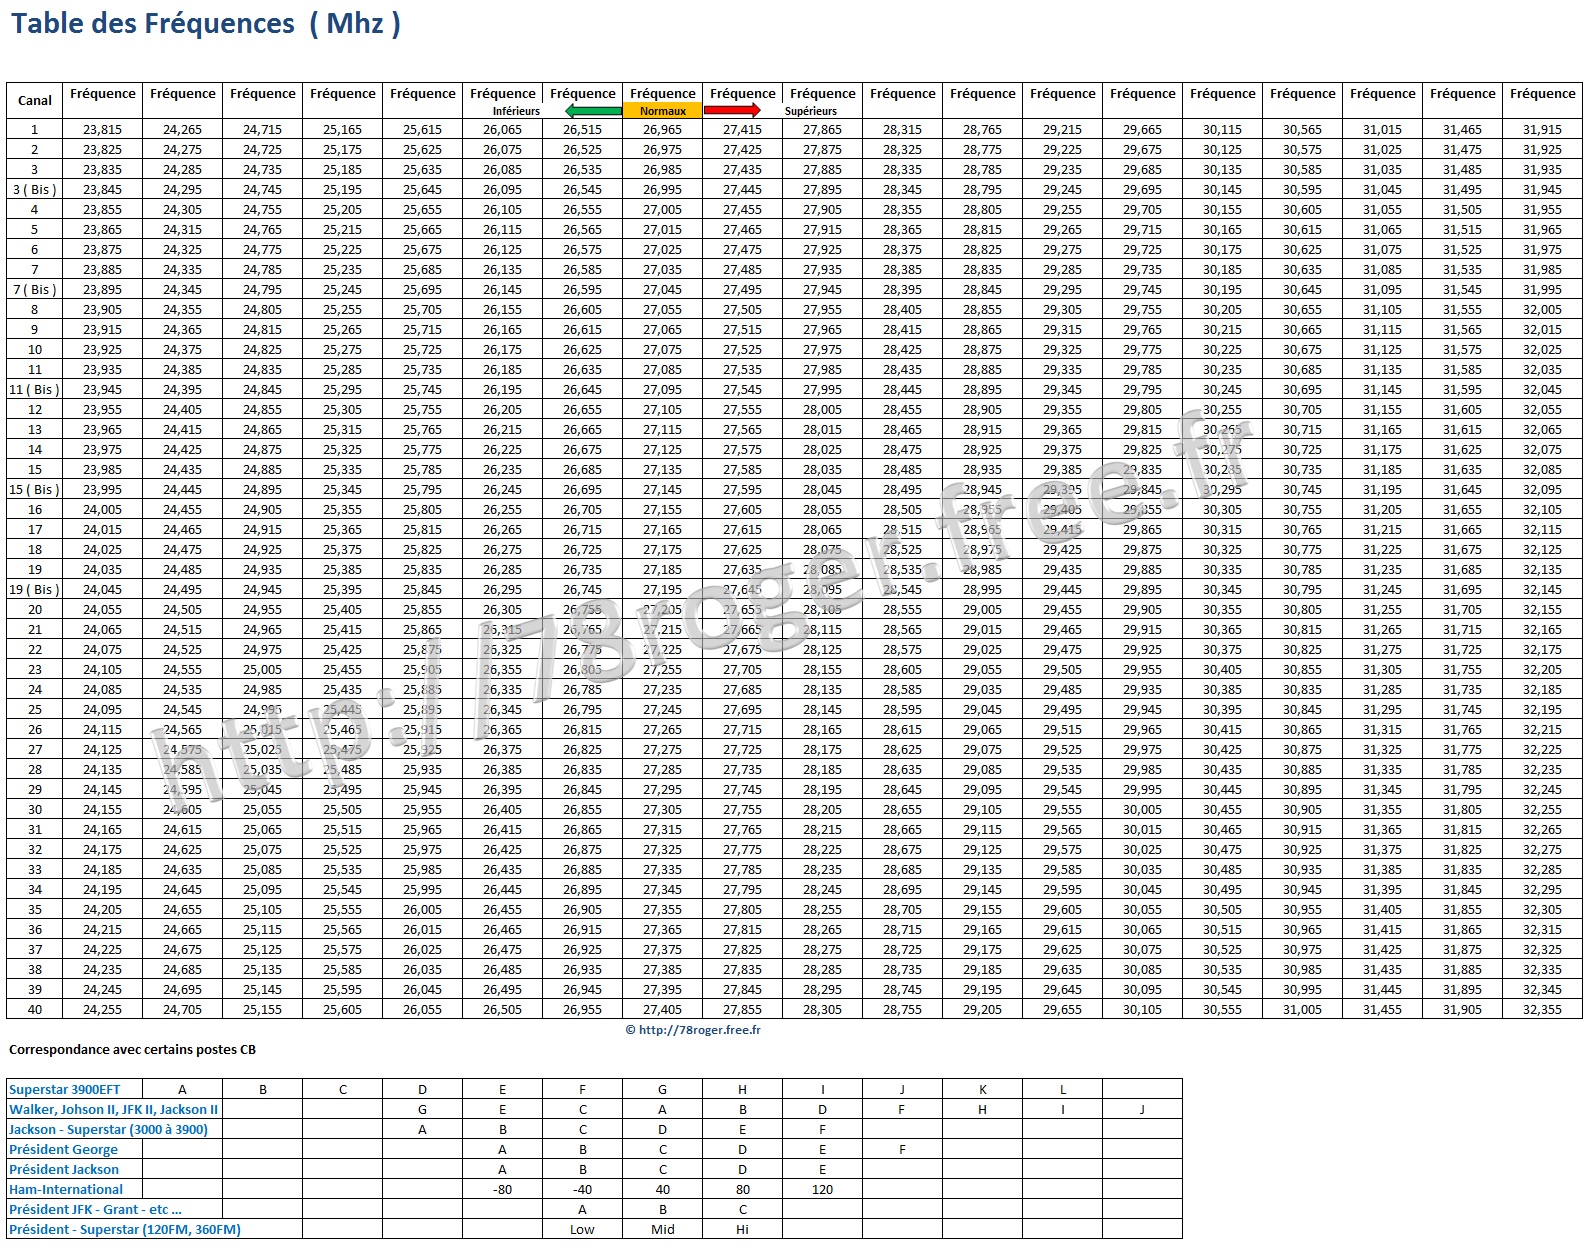Click frequency cell 23,815
Image resolution: width=1583 pixels, height=1259 pixels.
(103, 130)
